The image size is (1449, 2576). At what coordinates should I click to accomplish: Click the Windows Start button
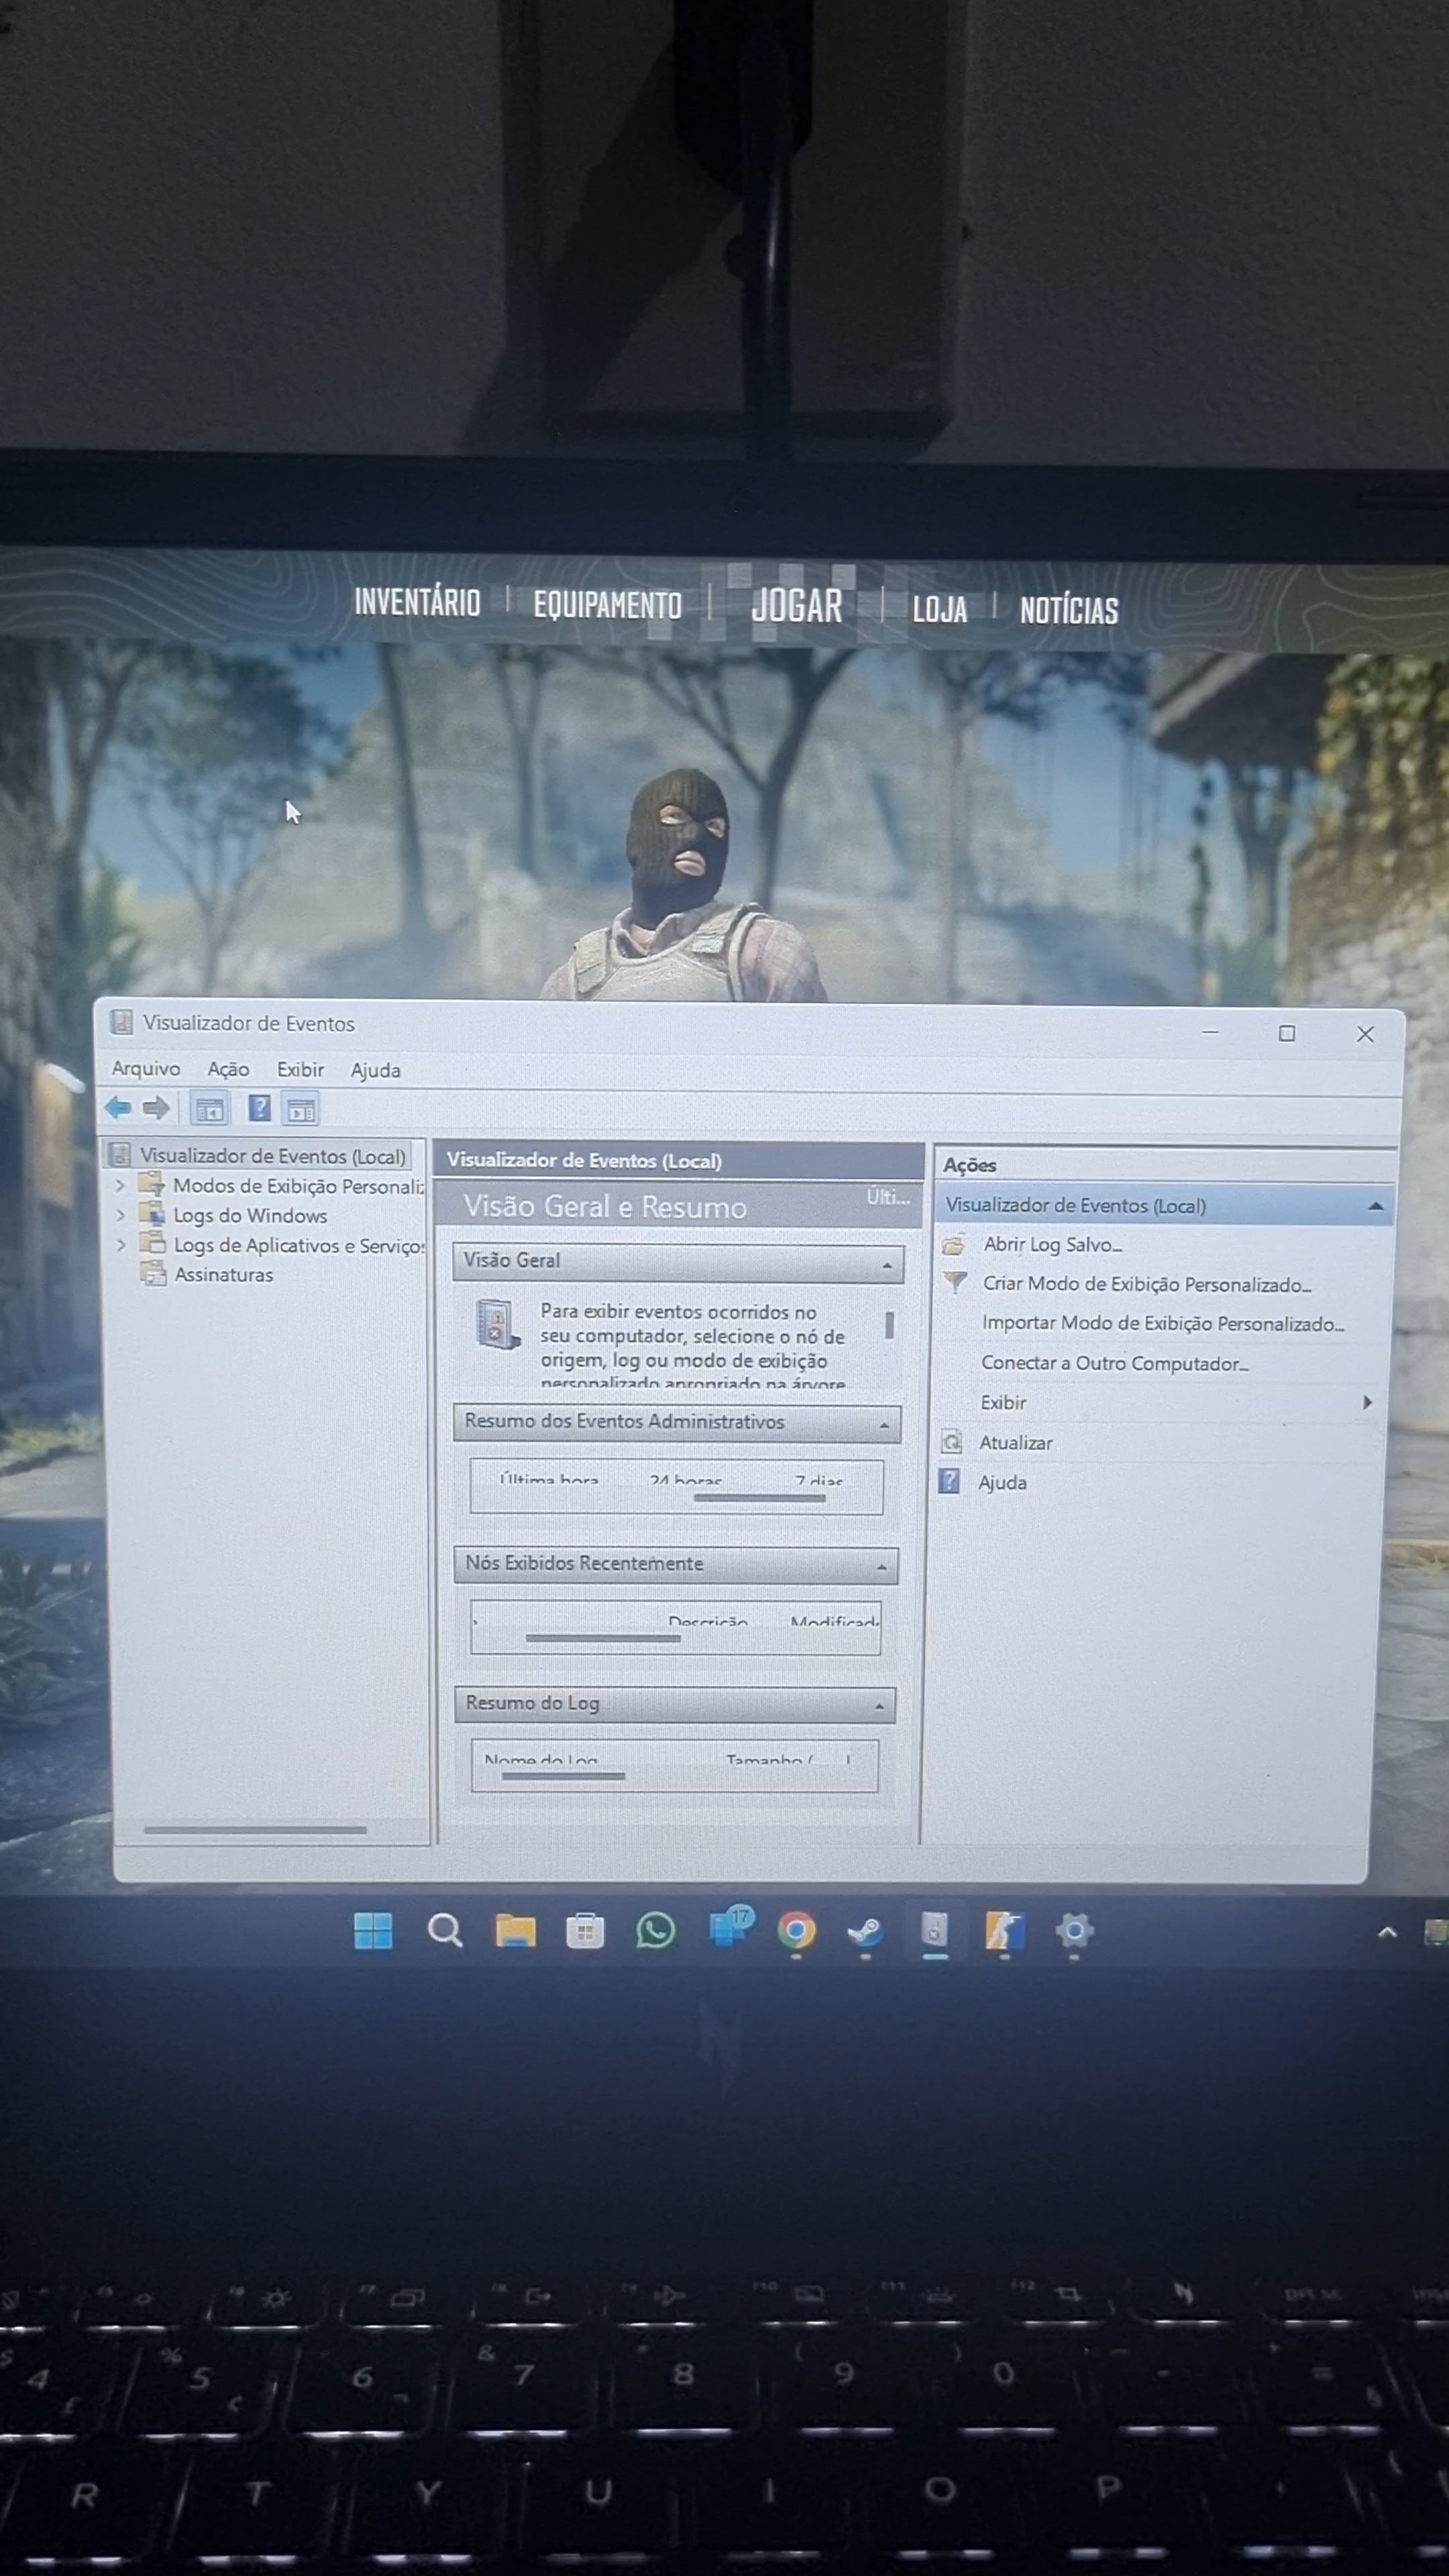(373, 1931)
